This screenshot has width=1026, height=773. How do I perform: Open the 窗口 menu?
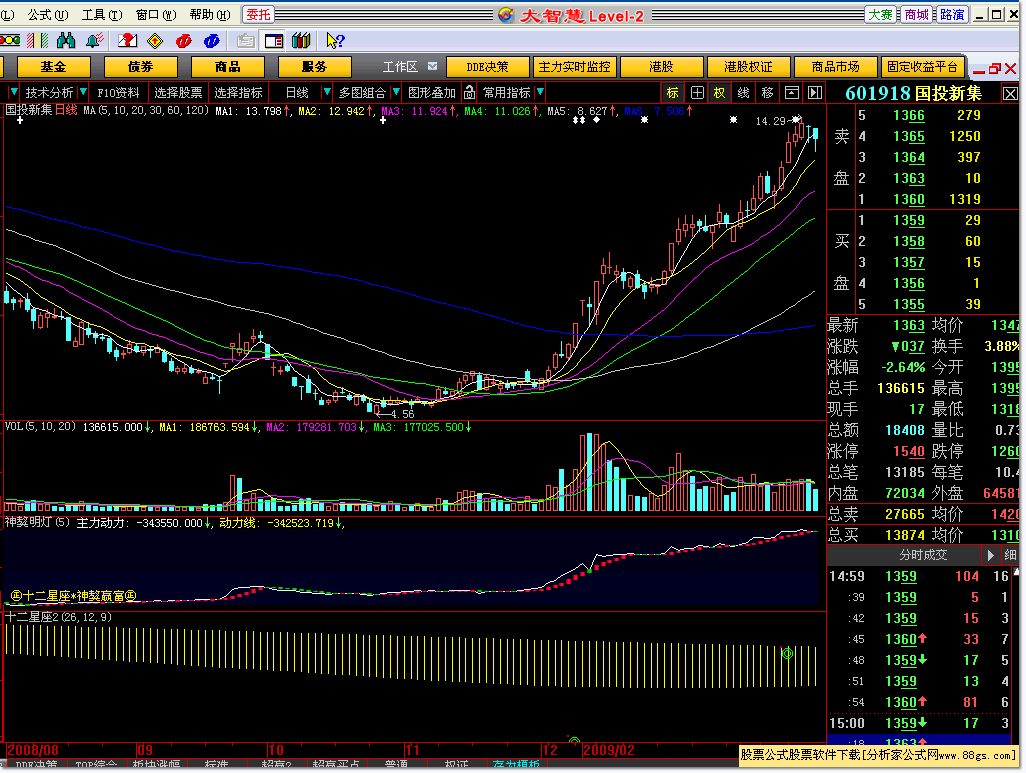click(x=156, y=14)
